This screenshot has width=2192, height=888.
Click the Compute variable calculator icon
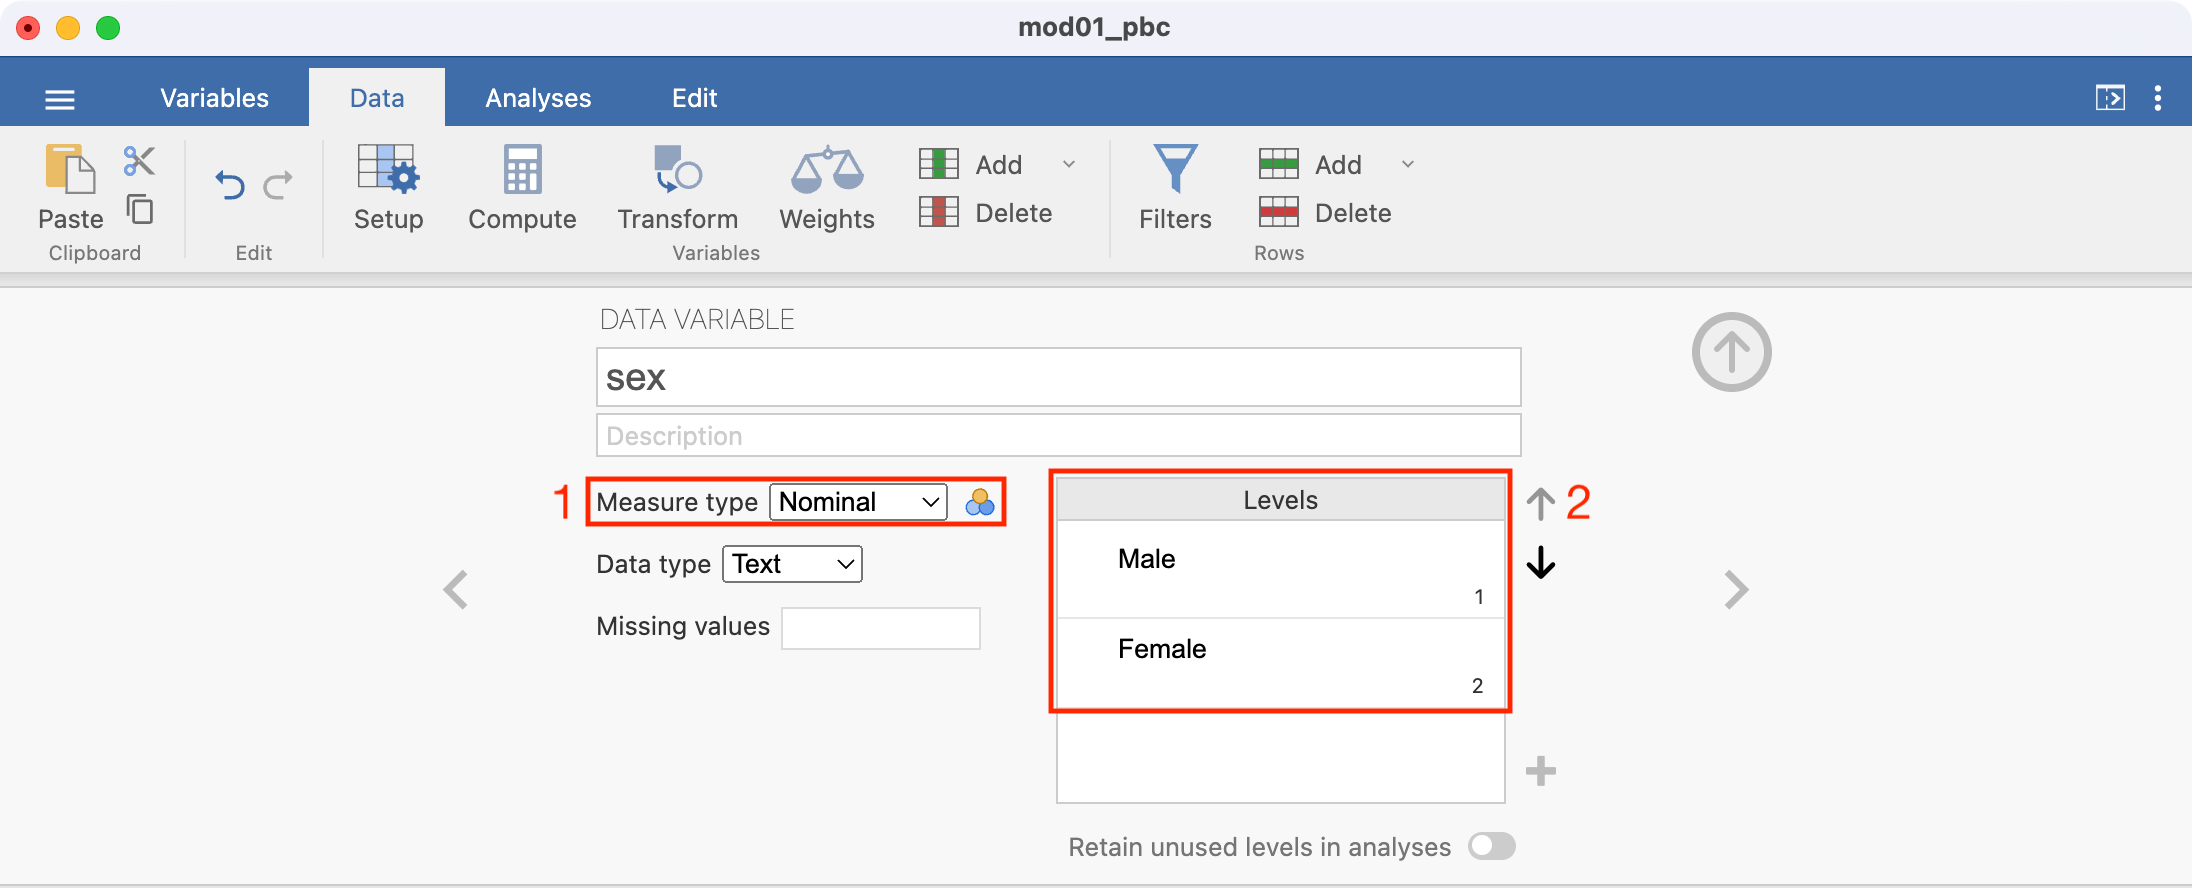(522, 188)
